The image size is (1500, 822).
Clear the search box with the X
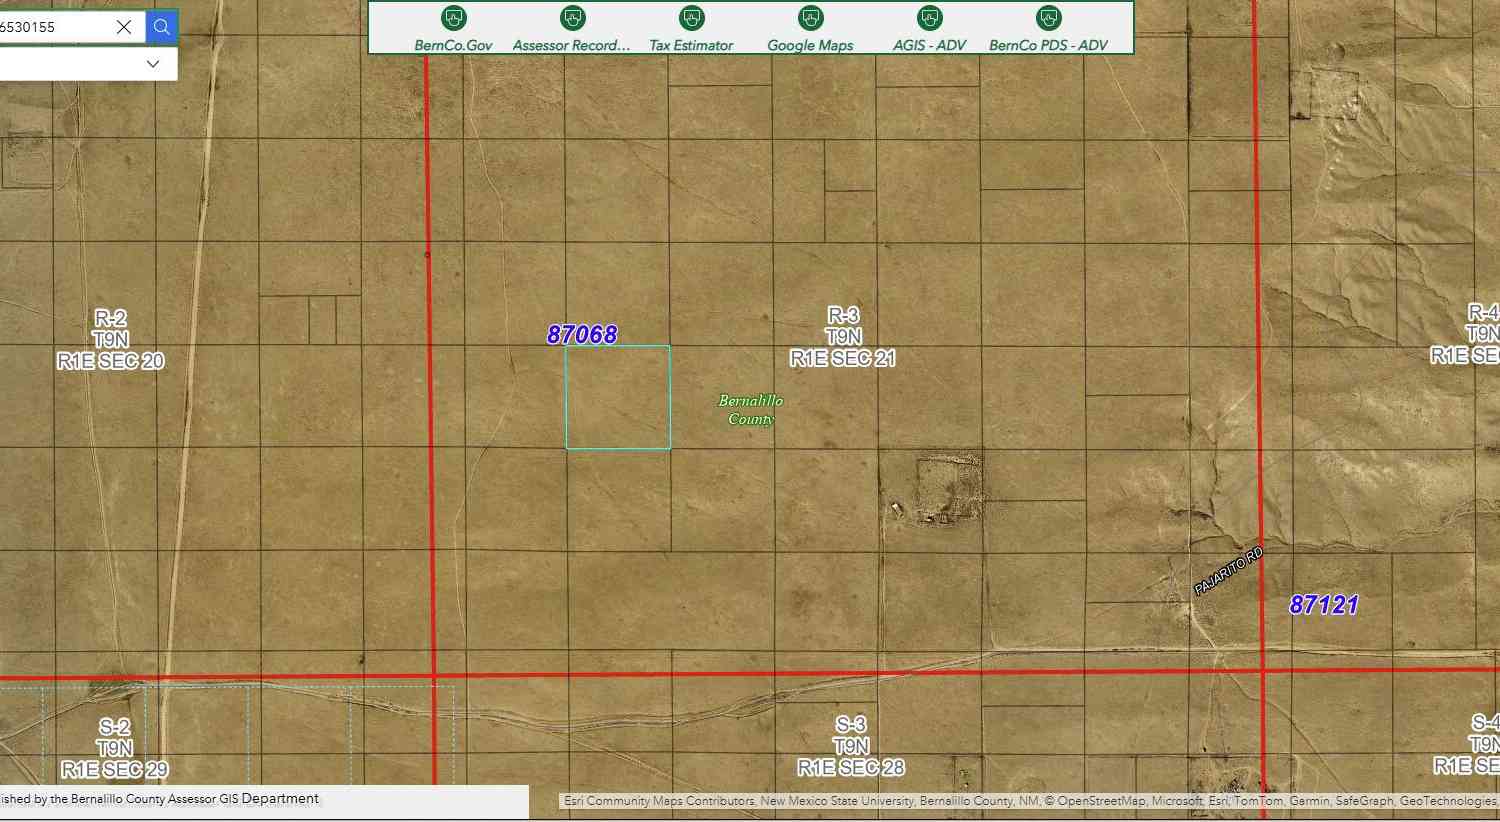pyautogui.click(x=124, y=27)
